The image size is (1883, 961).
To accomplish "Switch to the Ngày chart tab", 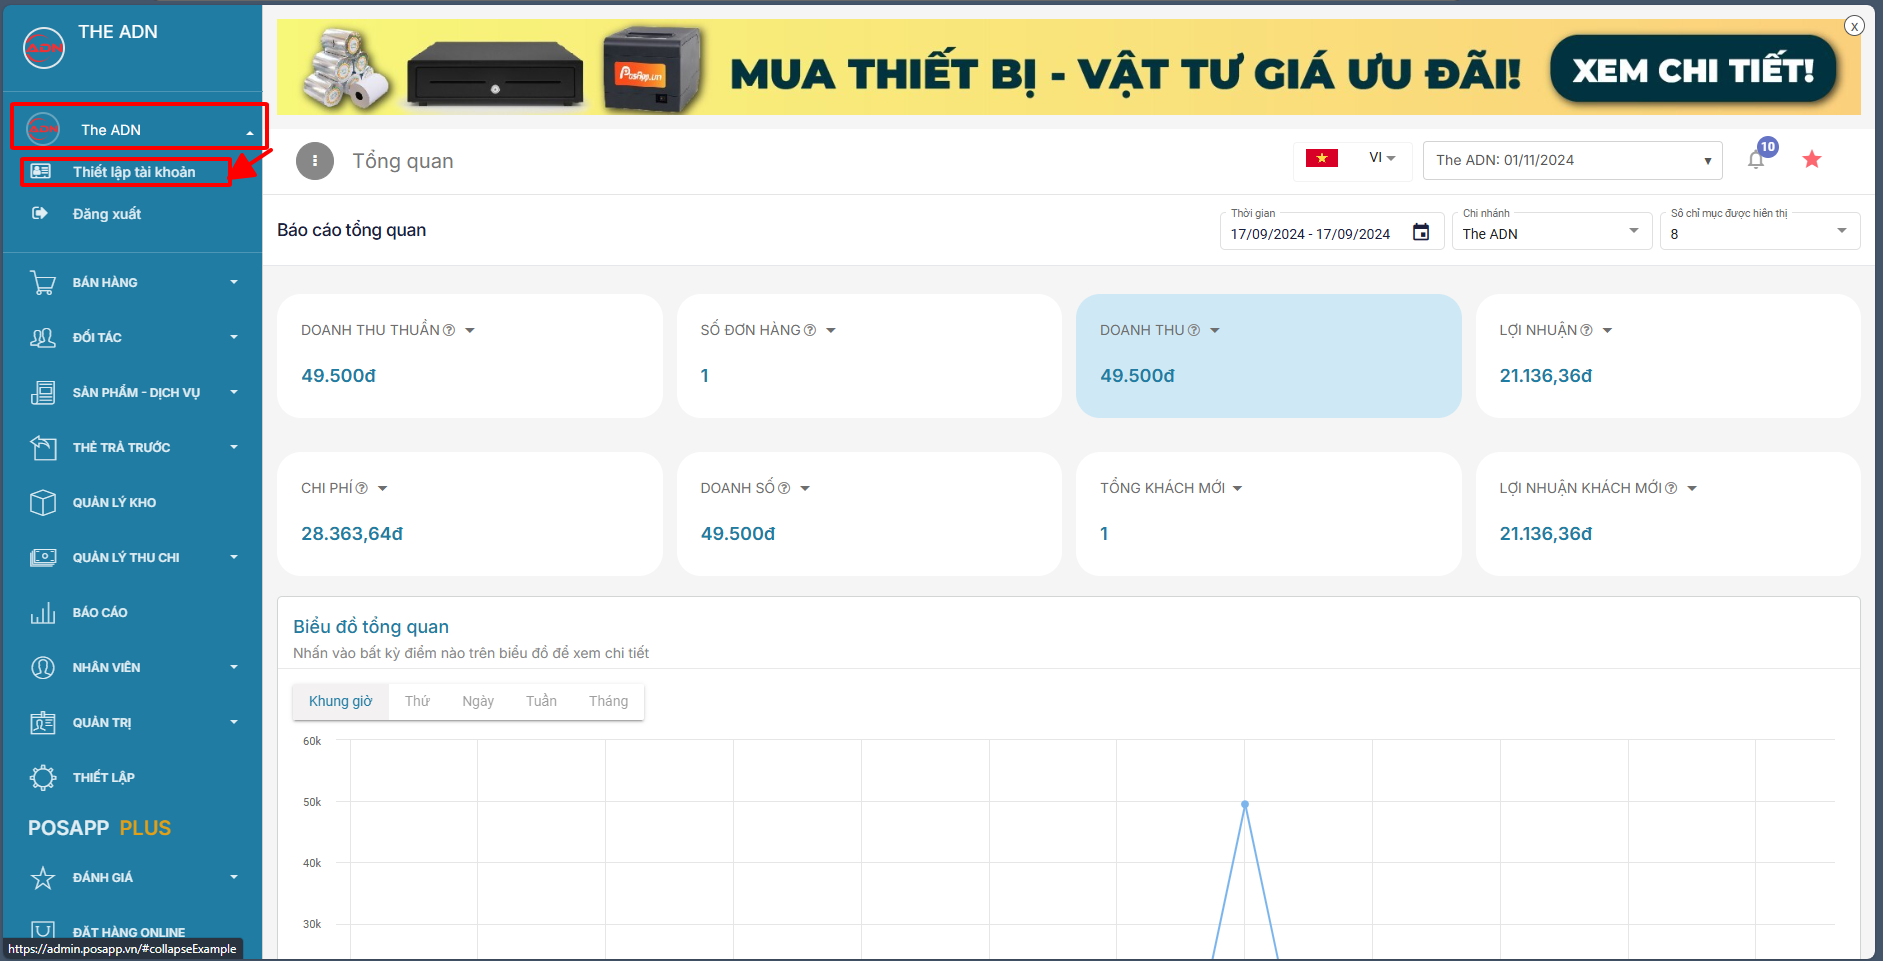I will coord(478,702).
